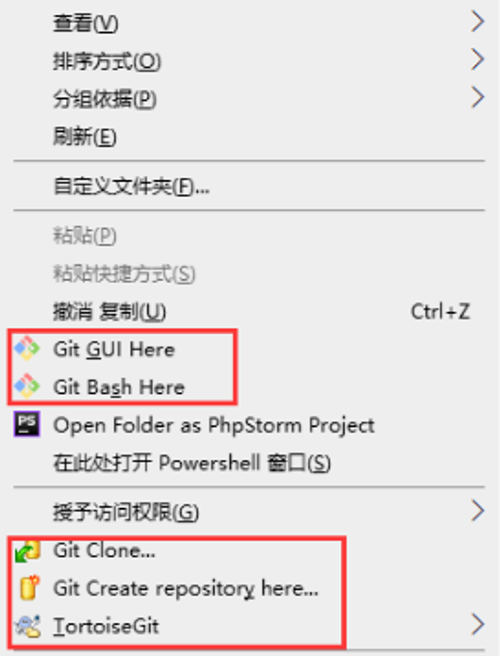Expand the 授予访问权限(G) submenu arrow
The image size is (500, 656).
point(477,511)
